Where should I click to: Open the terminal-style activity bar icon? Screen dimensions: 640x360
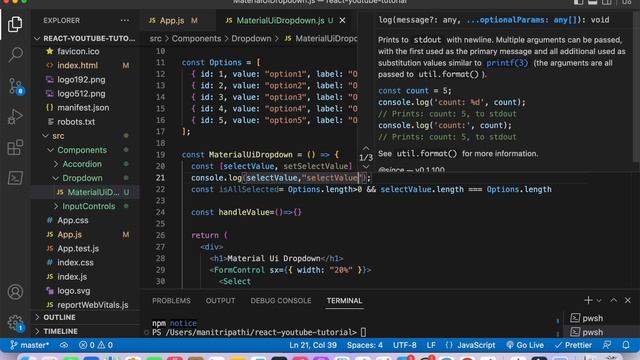click(x=15, y=178)
